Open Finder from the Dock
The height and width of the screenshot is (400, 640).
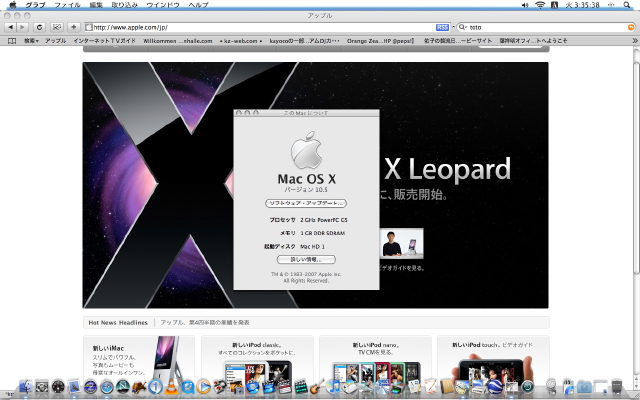pyautogui.click(x=26, y=386)
